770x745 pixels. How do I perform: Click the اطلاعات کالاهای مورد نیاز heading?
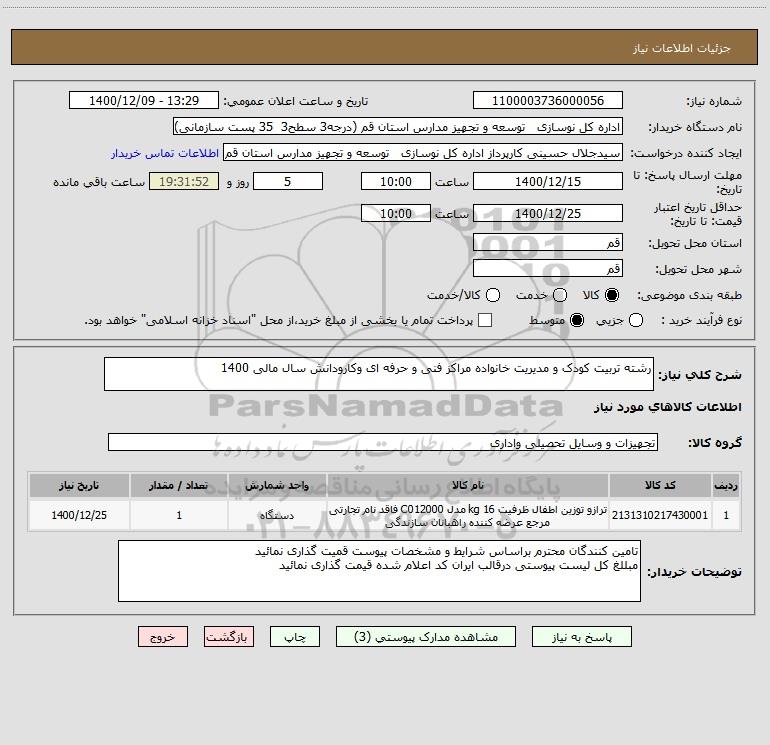click(x=667, y=407)
